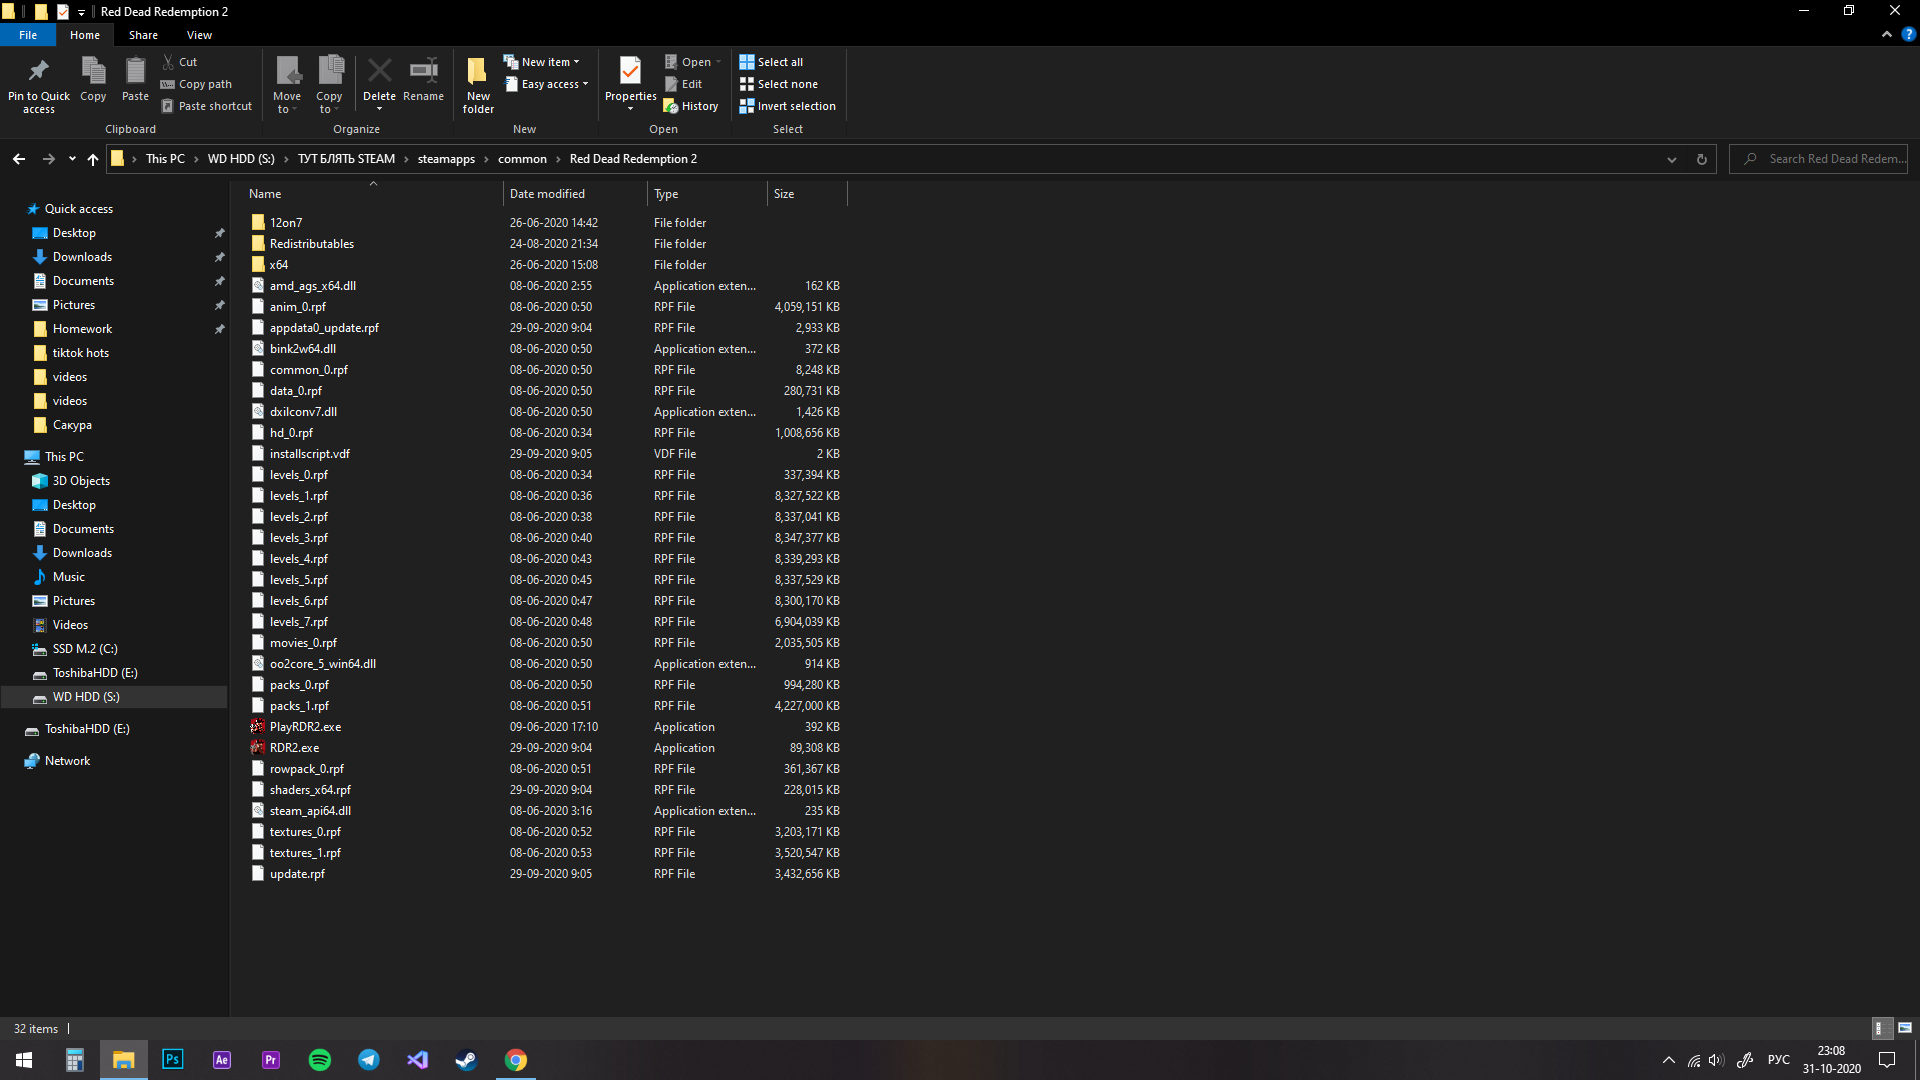Invert selection in ribbon
This screenshot has width=1920, height=1080.
(787, 106)
